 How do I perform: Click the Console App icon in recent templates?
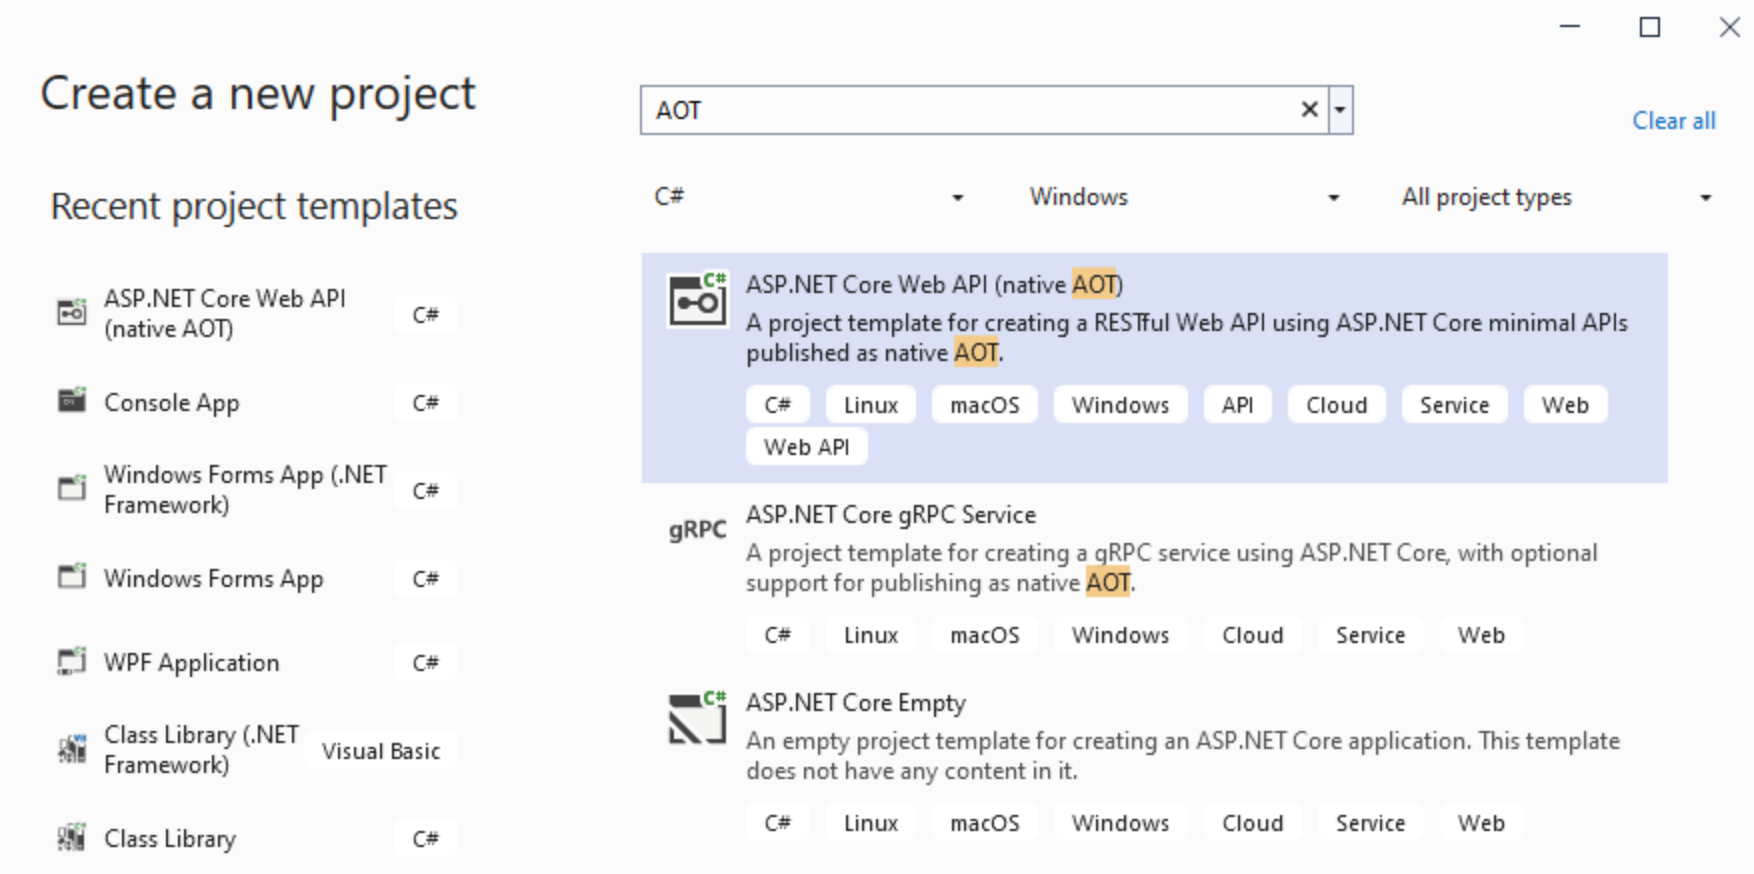click(71, 402)
